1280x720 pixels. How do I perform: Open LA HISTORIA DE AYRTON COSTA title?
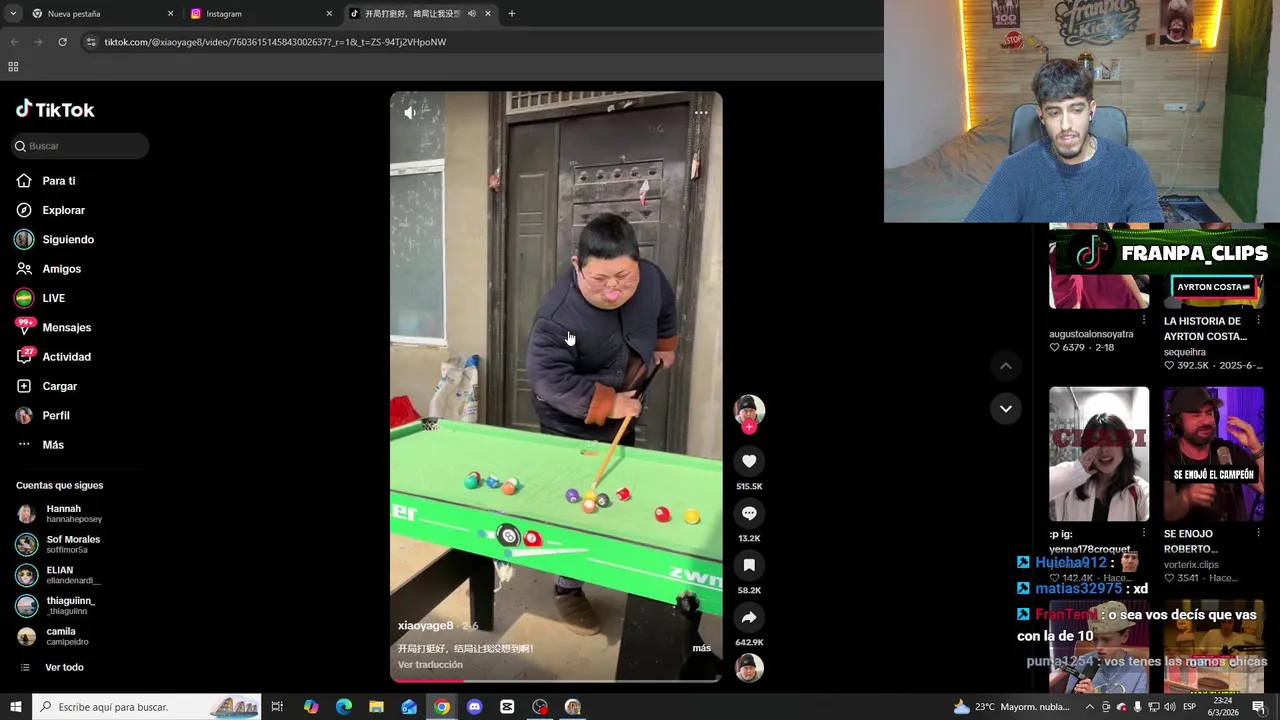coord(1203,328)
